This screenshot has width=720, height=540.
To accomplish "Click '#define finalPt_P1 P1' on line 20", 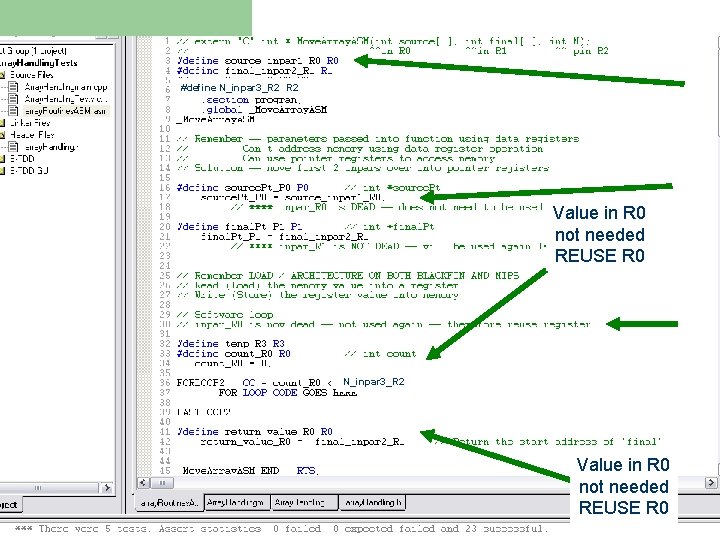I will coord(240,227).
